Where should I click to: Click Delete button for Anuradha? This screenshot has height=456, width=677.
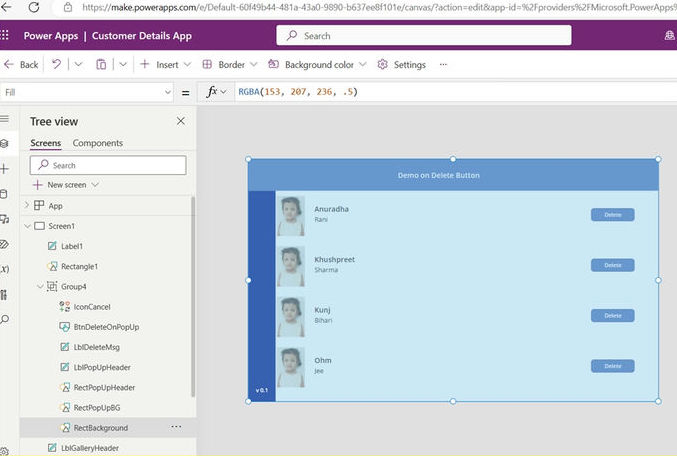612,215
